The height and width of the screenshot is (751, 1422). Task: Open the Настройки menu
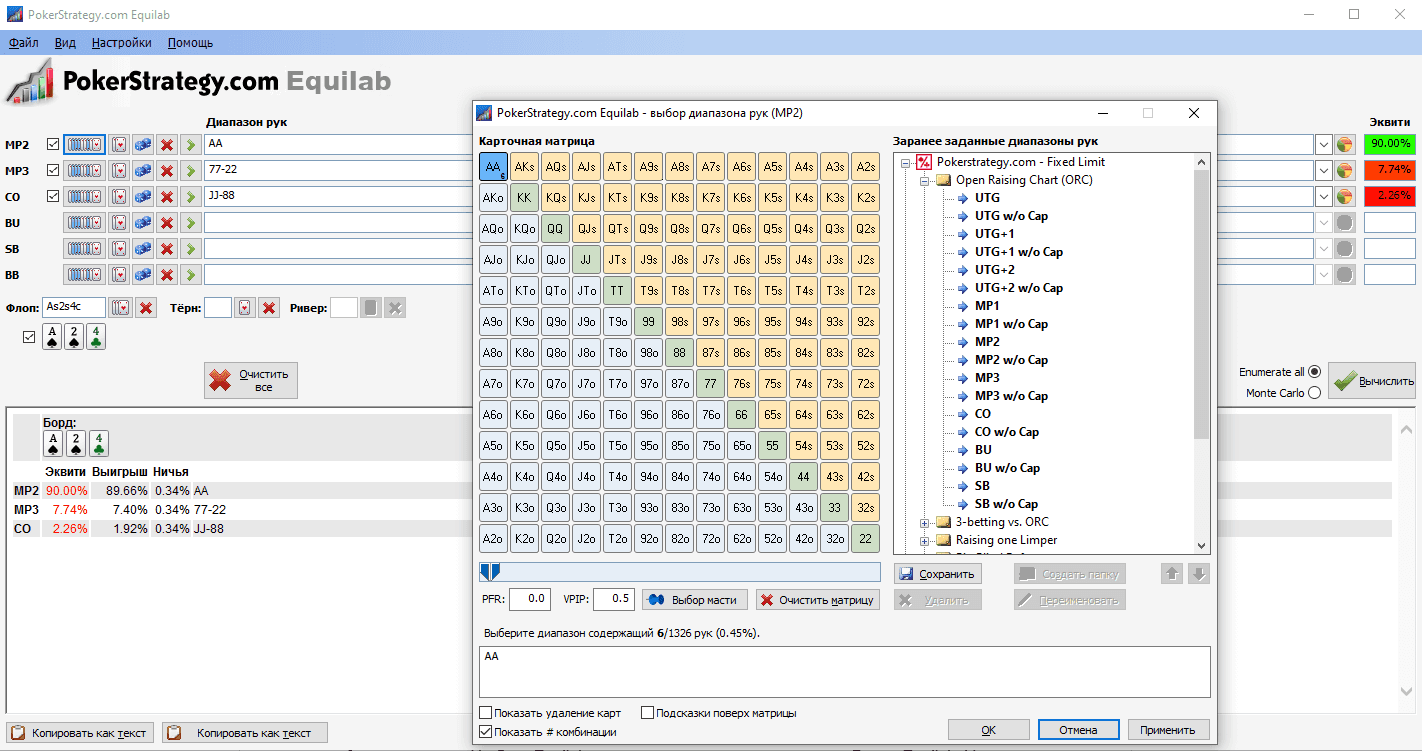click(x=122, y=43)
